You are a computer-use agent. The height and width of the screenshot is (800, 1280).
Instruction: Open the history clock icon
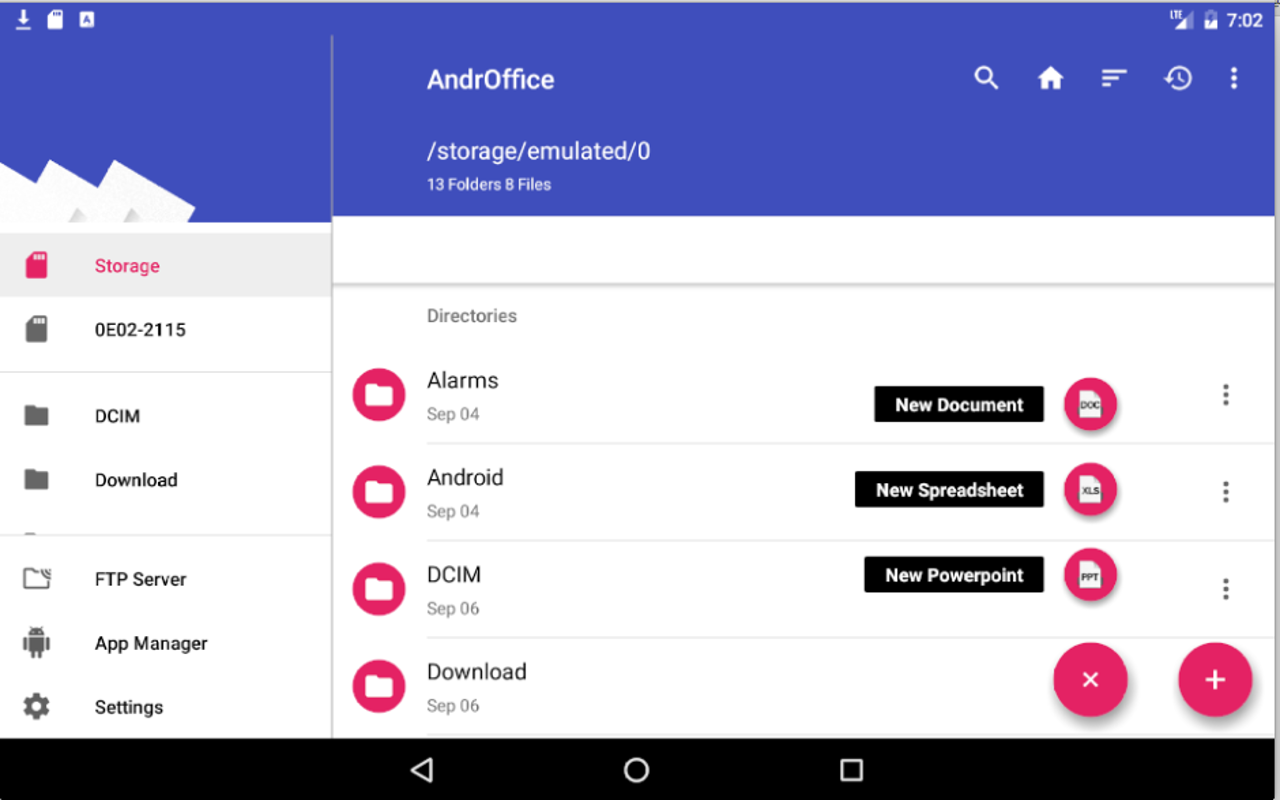click(1178, 78)
